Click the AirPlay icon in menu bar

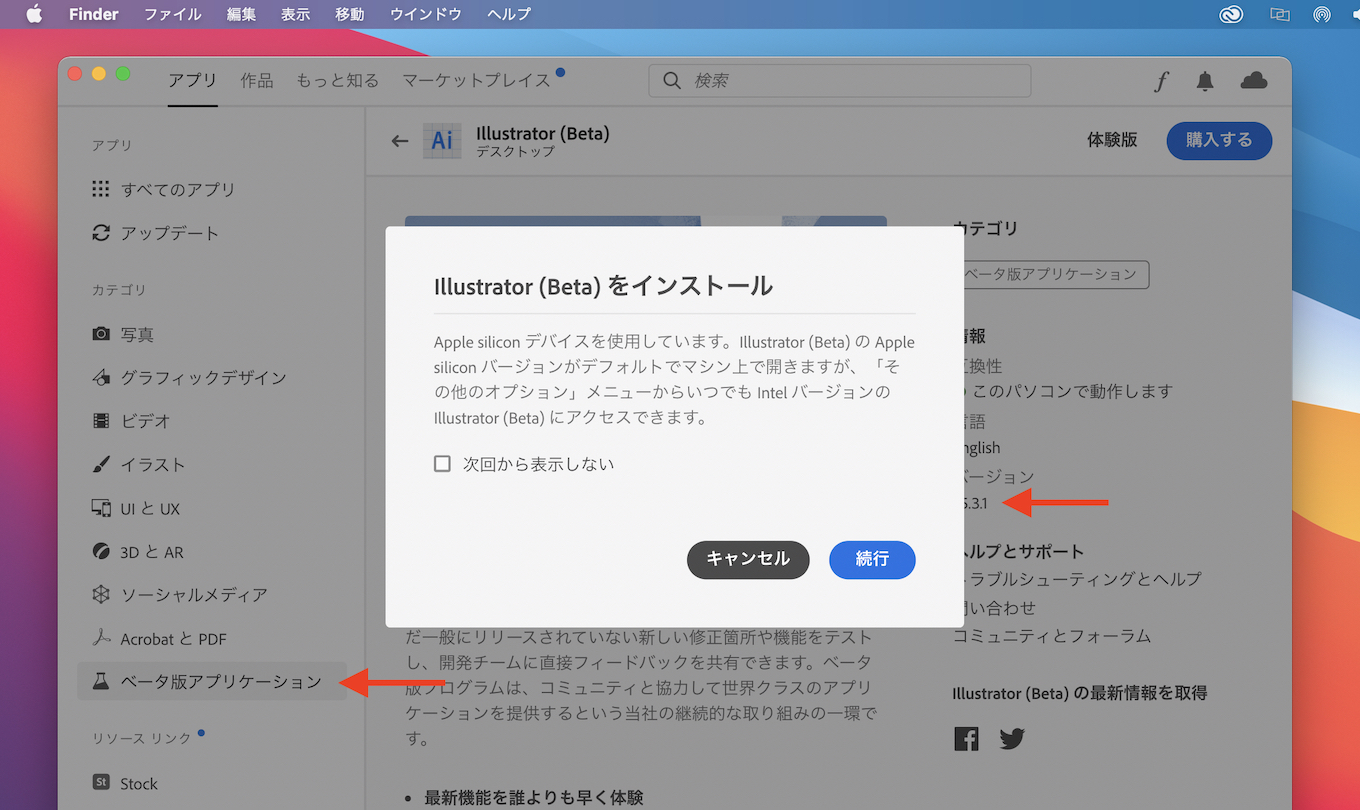[1322, 14]
